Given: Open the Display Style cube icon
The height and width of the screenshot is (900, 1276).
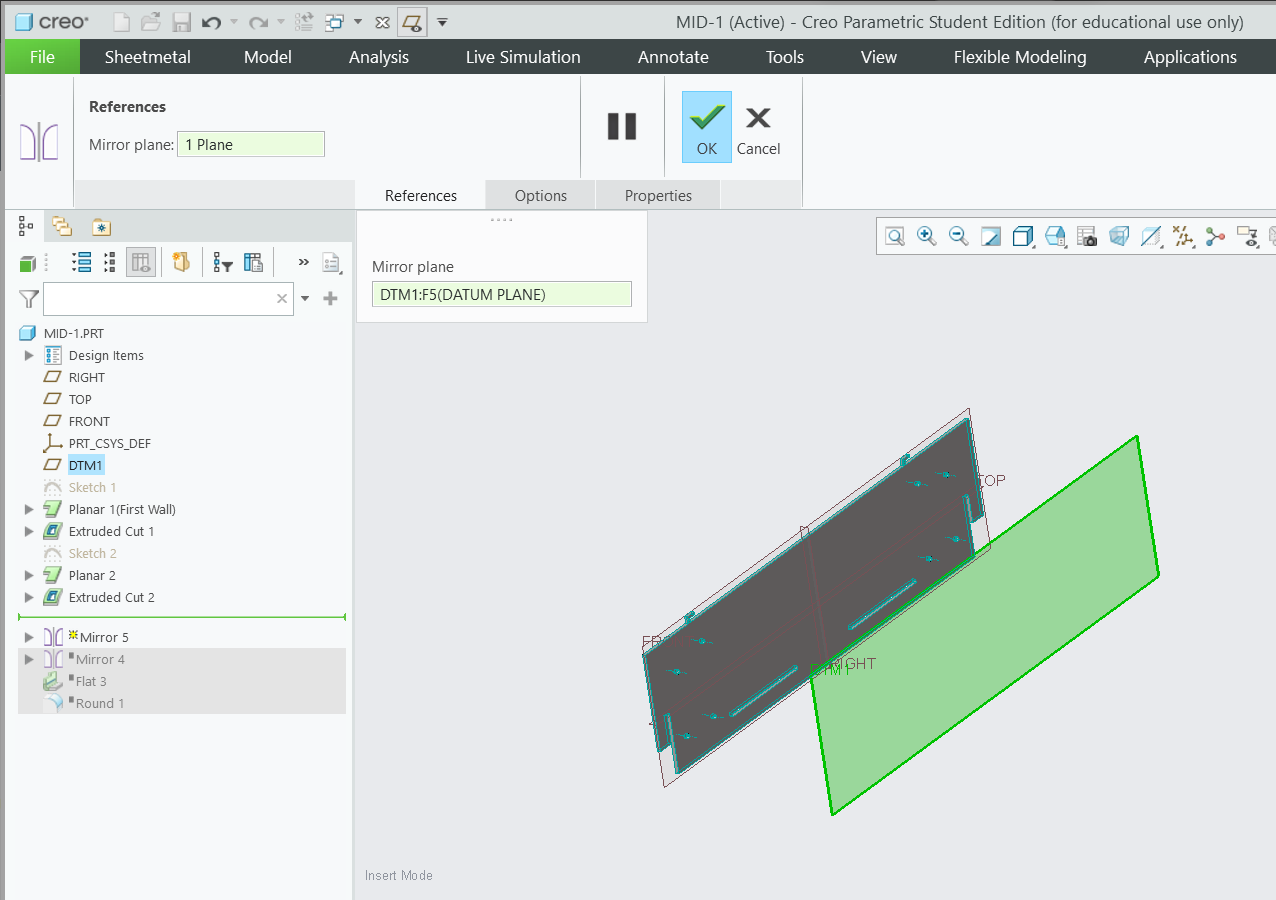Looking at the screenshot, I should click(1023, 236).
